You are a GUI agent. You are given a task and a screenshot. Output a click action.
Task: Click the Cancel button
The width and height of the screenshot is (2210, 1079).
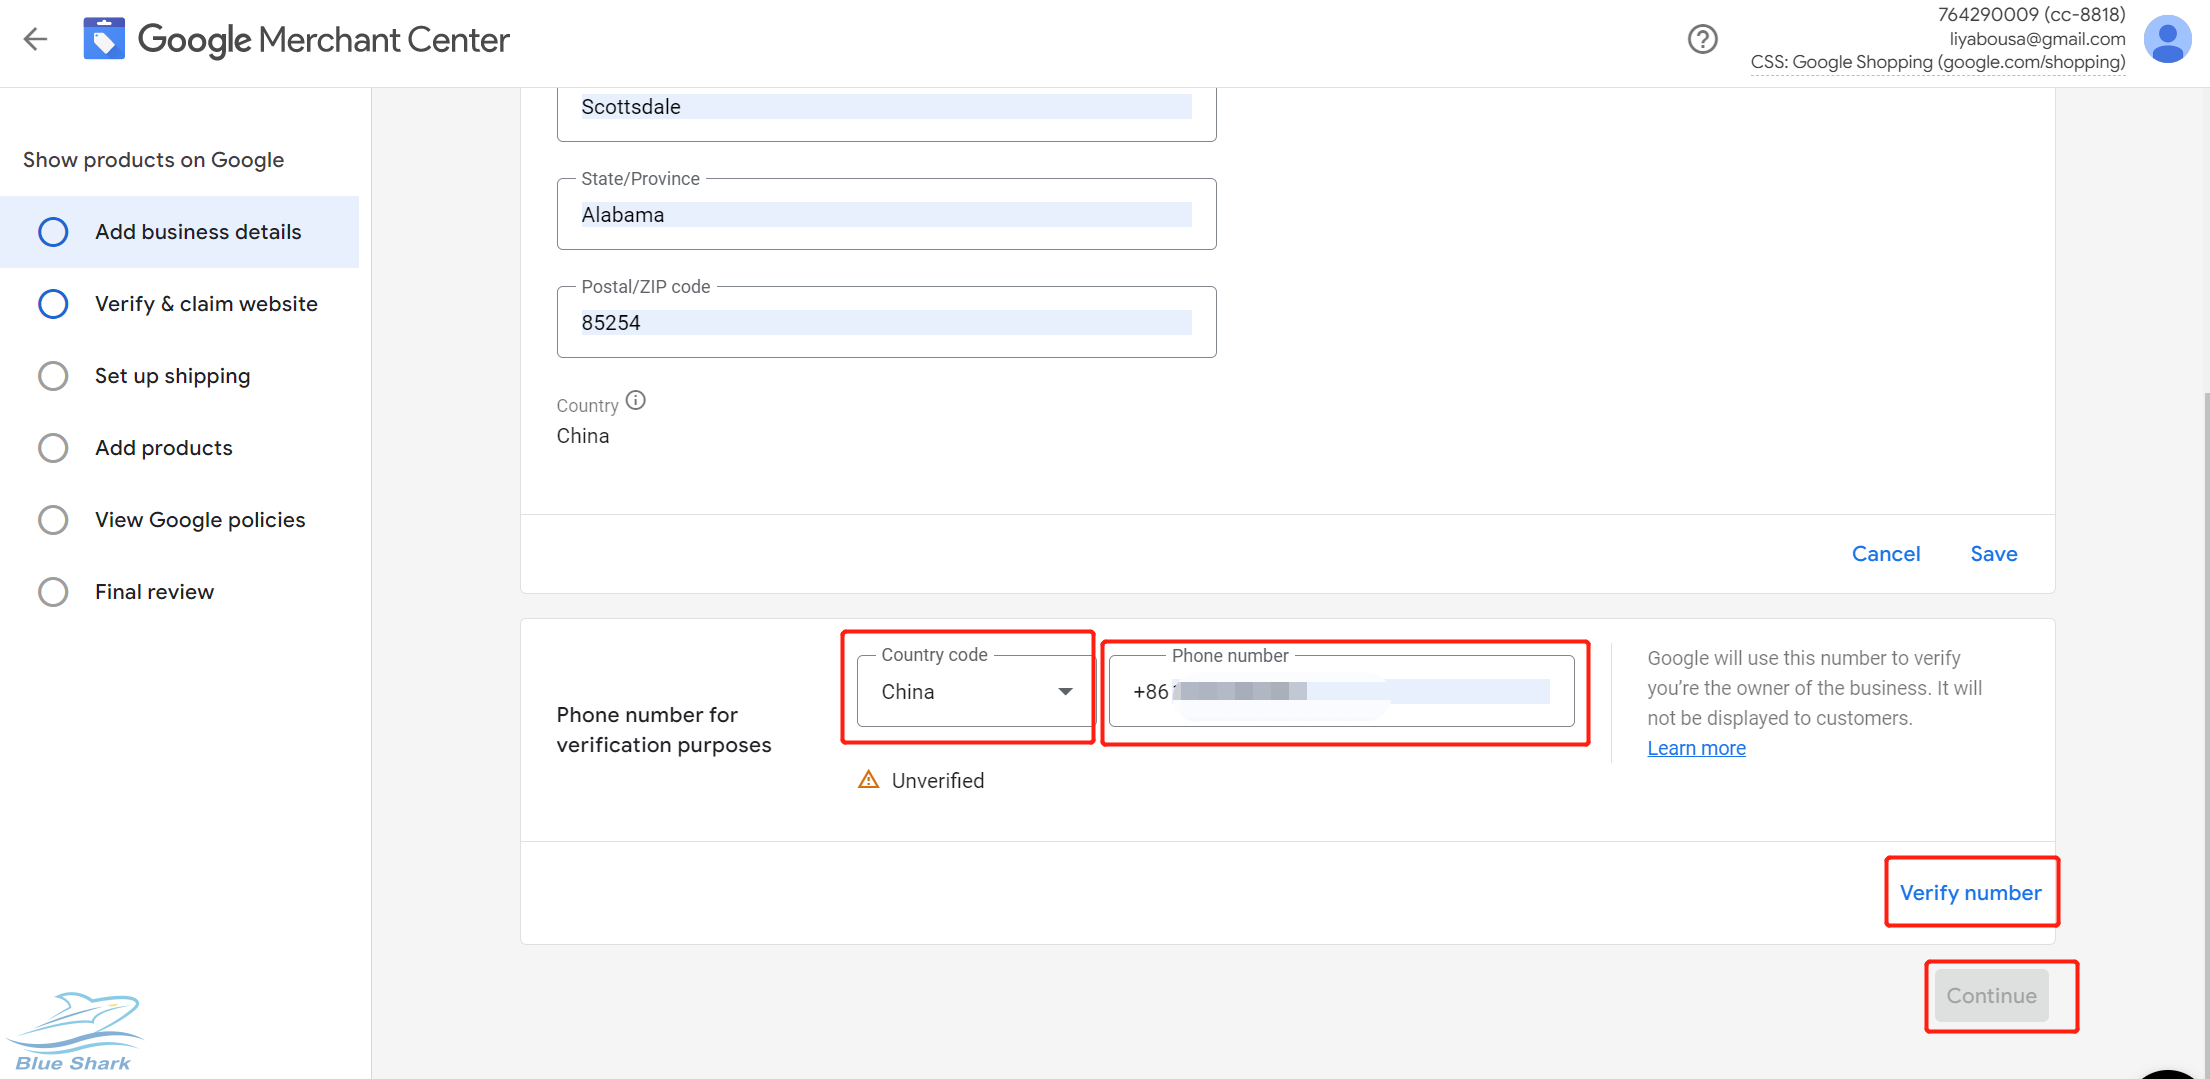pos(1886,554)
